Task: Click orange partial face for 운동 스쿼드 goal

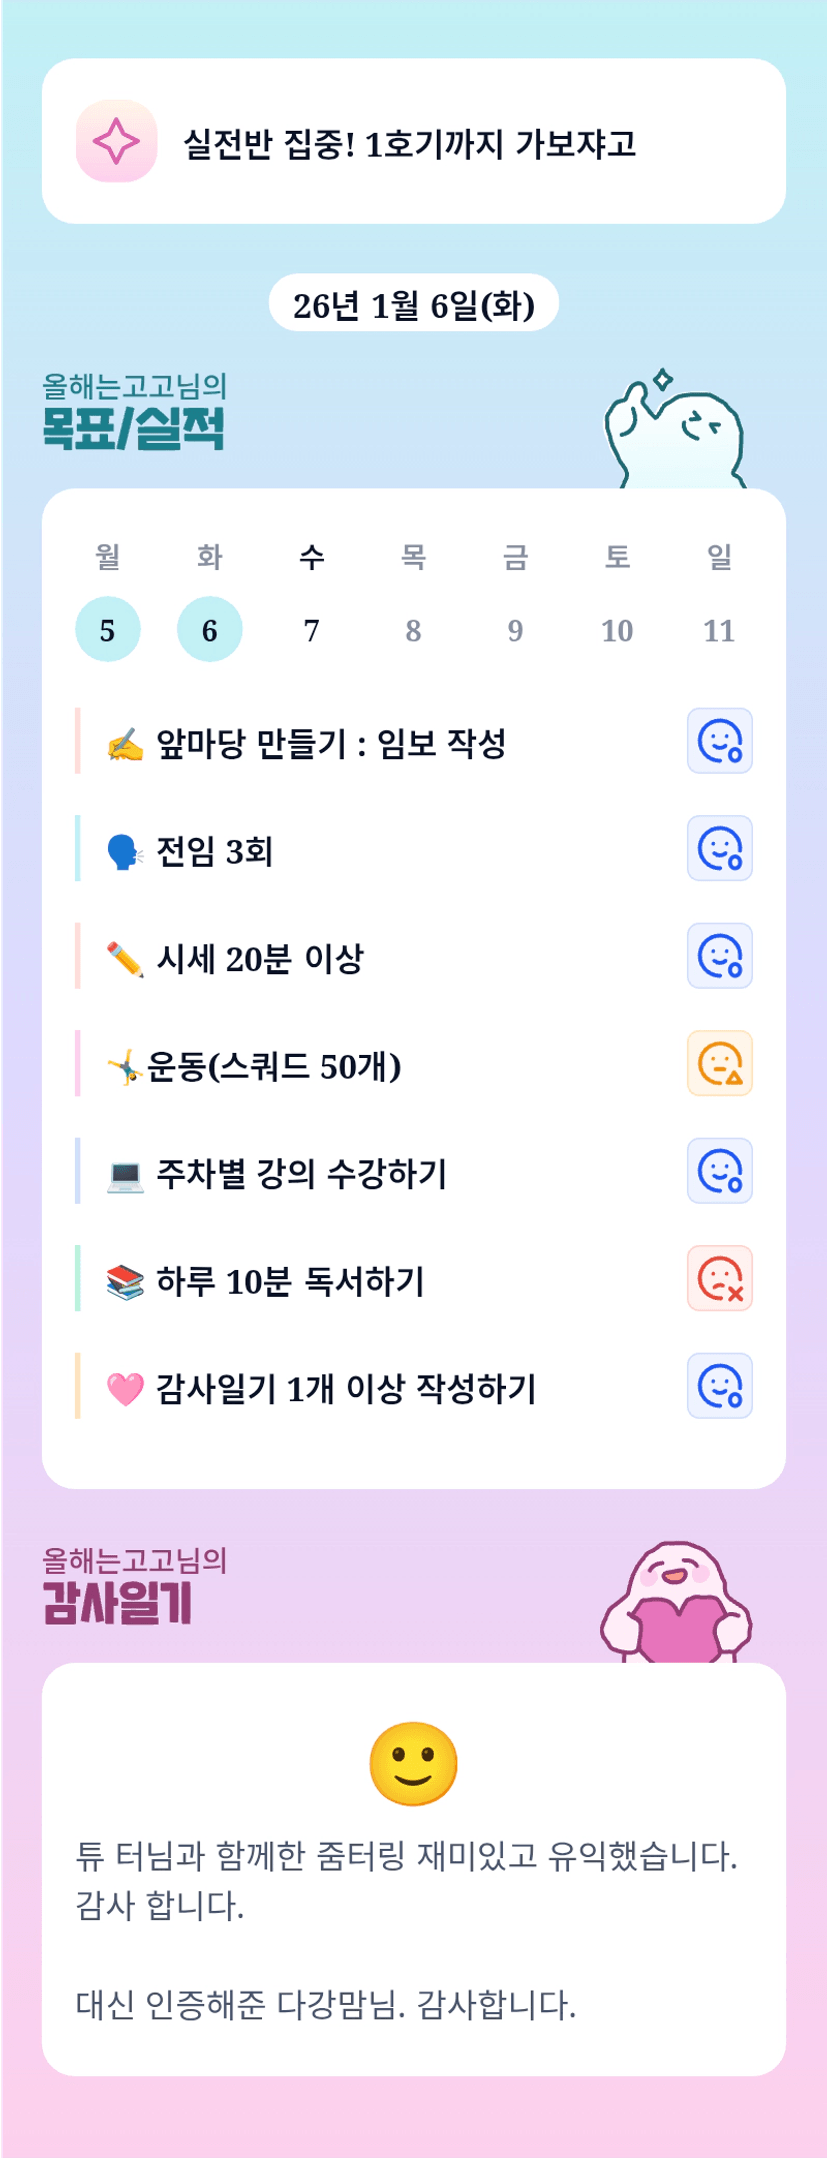Action: coord(719,1064)
